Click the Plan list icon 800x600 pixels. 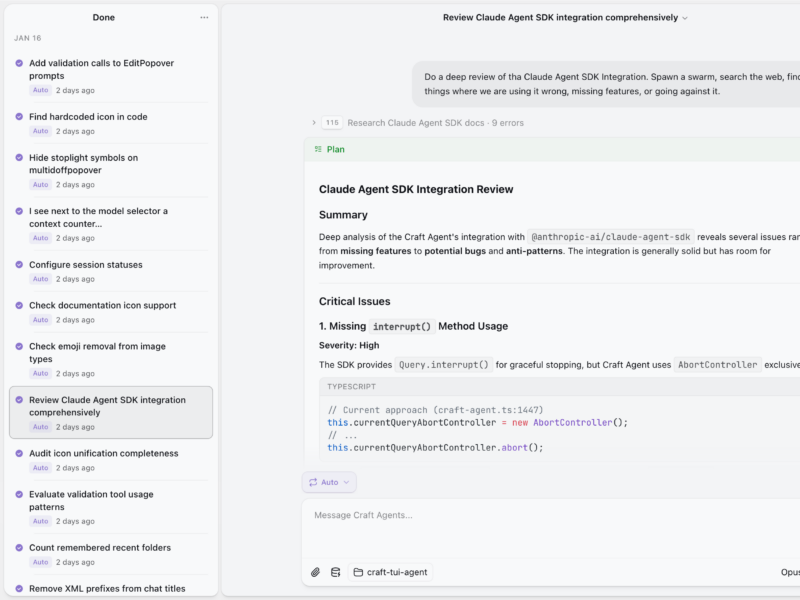318,149
